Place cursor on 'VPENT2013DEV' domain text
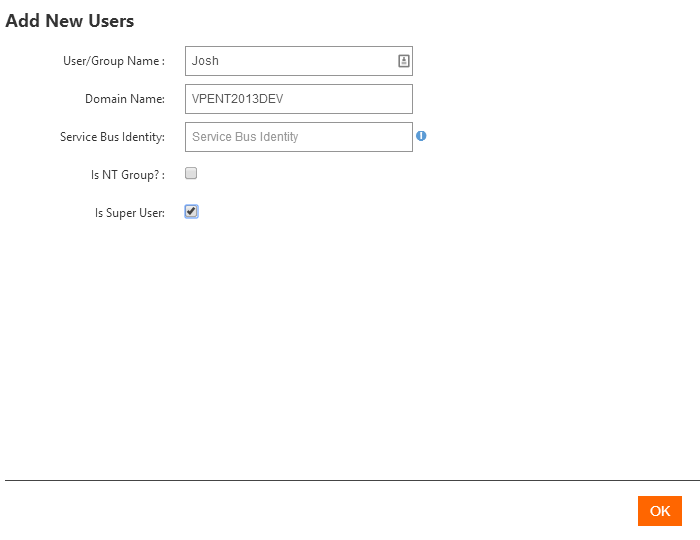This screenshot has height=540, width=700. pyautogui.click(x=238, y=99)
